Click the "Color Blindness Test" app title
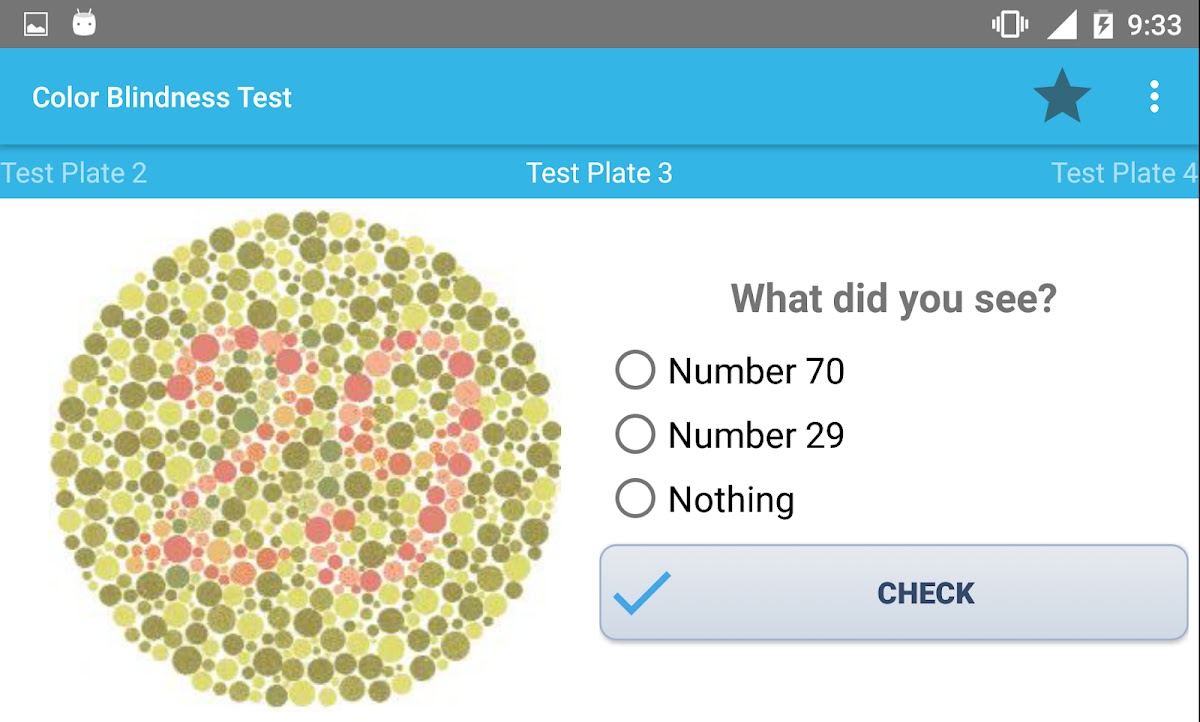Screen dimensions: 1200x722 click(162, 97)
